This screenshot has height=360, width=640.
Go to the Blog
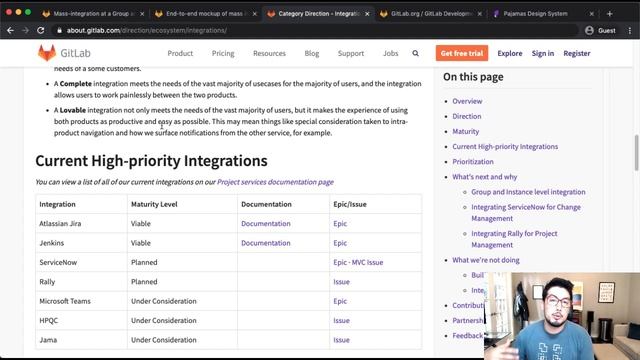tap(312, 53)
